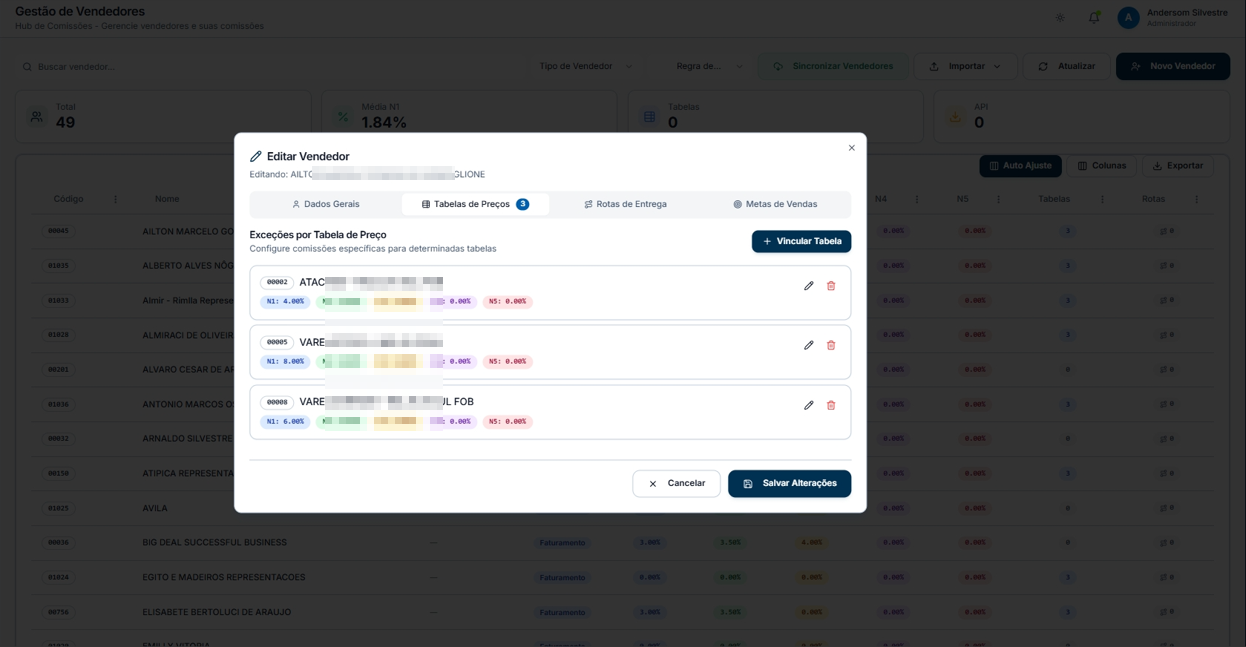Open the notifications bell

coord(1094,18)
